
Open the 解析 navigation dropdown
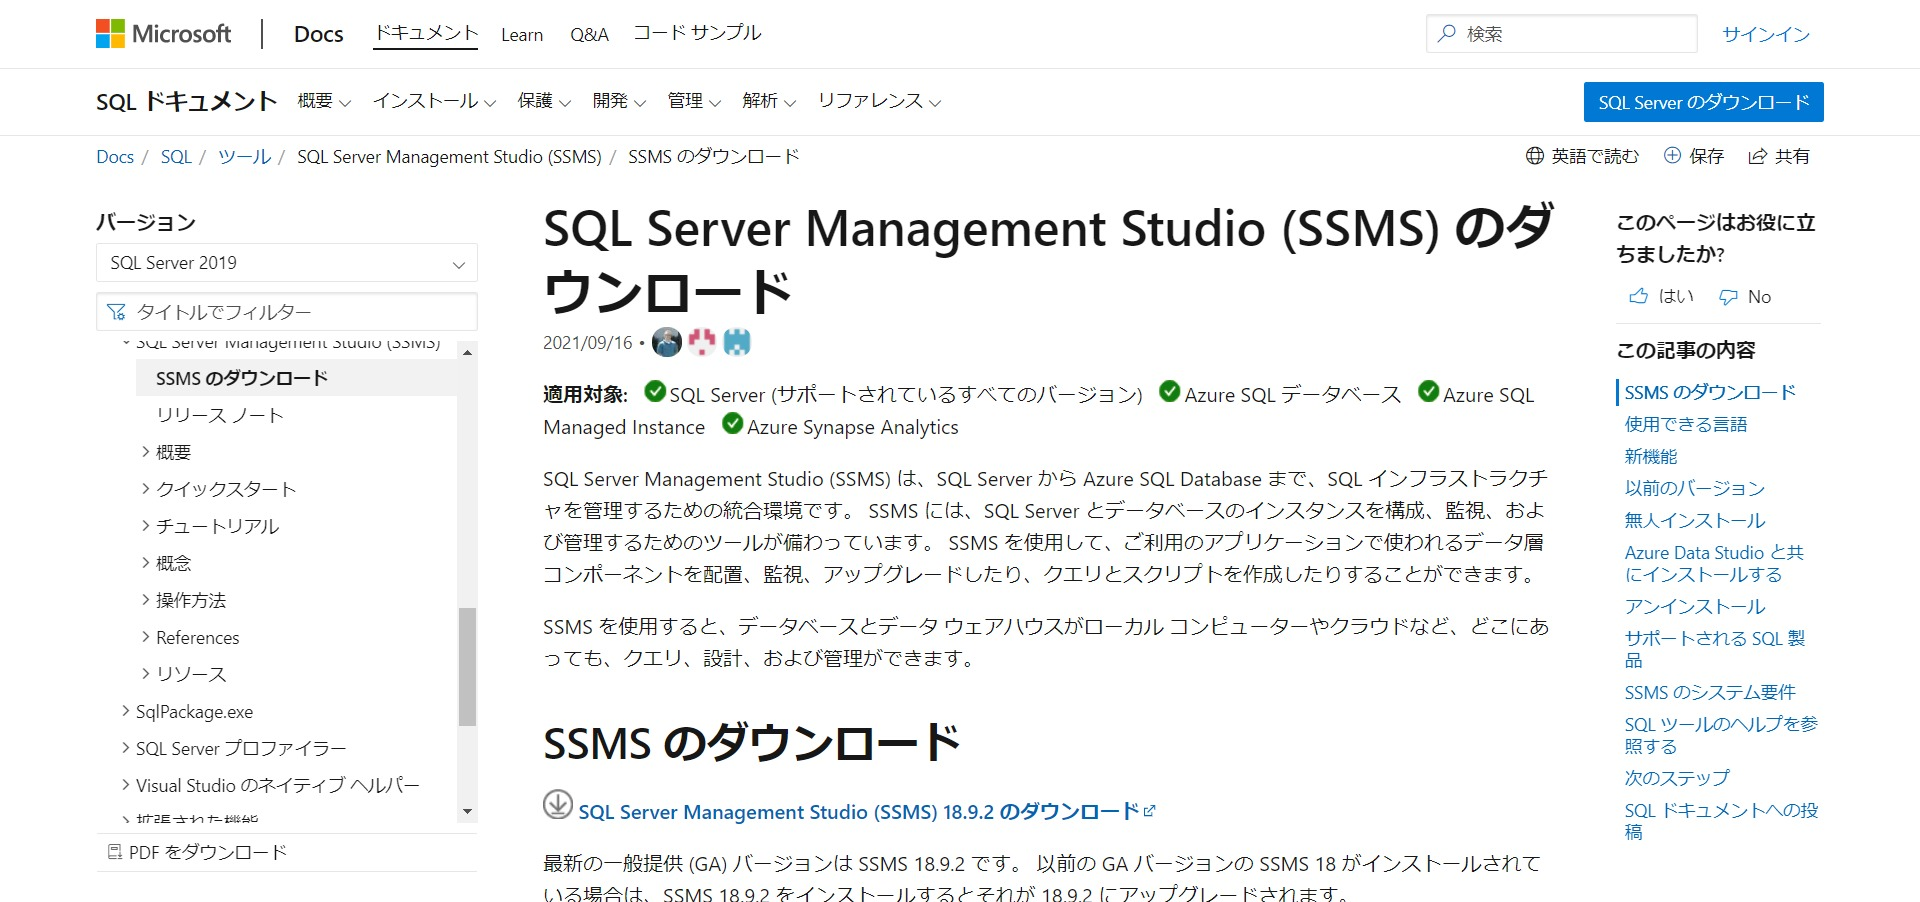[769, 101]
